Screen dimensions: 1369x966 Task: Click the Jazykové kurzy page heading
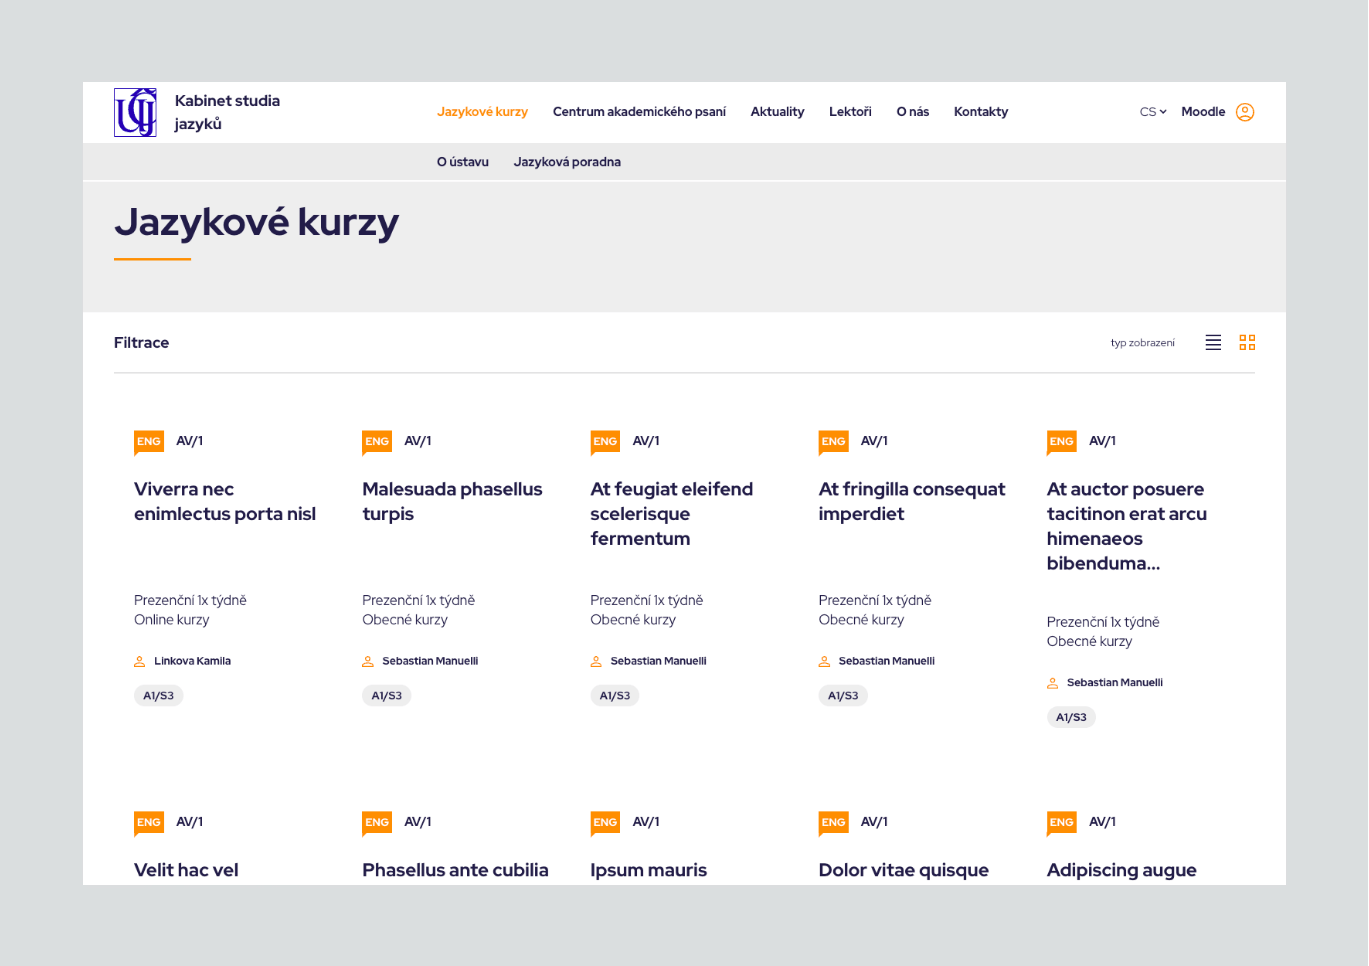coord(257,223)
